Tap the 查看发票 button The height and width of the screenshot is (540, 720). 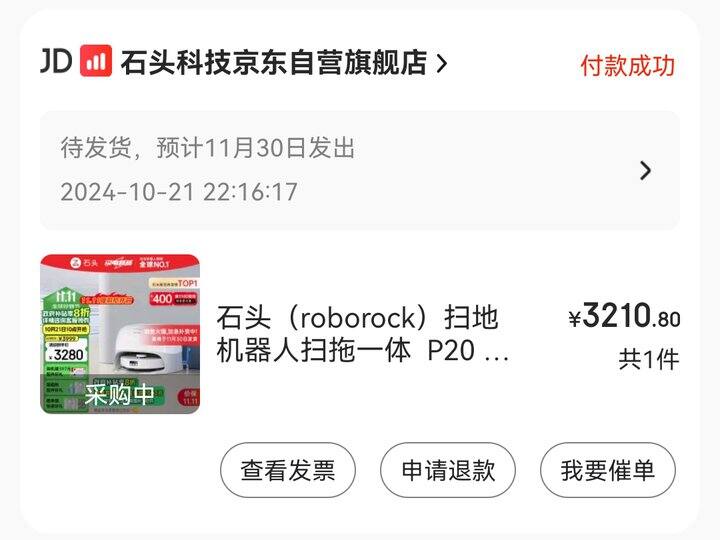(x=288, y=470)
